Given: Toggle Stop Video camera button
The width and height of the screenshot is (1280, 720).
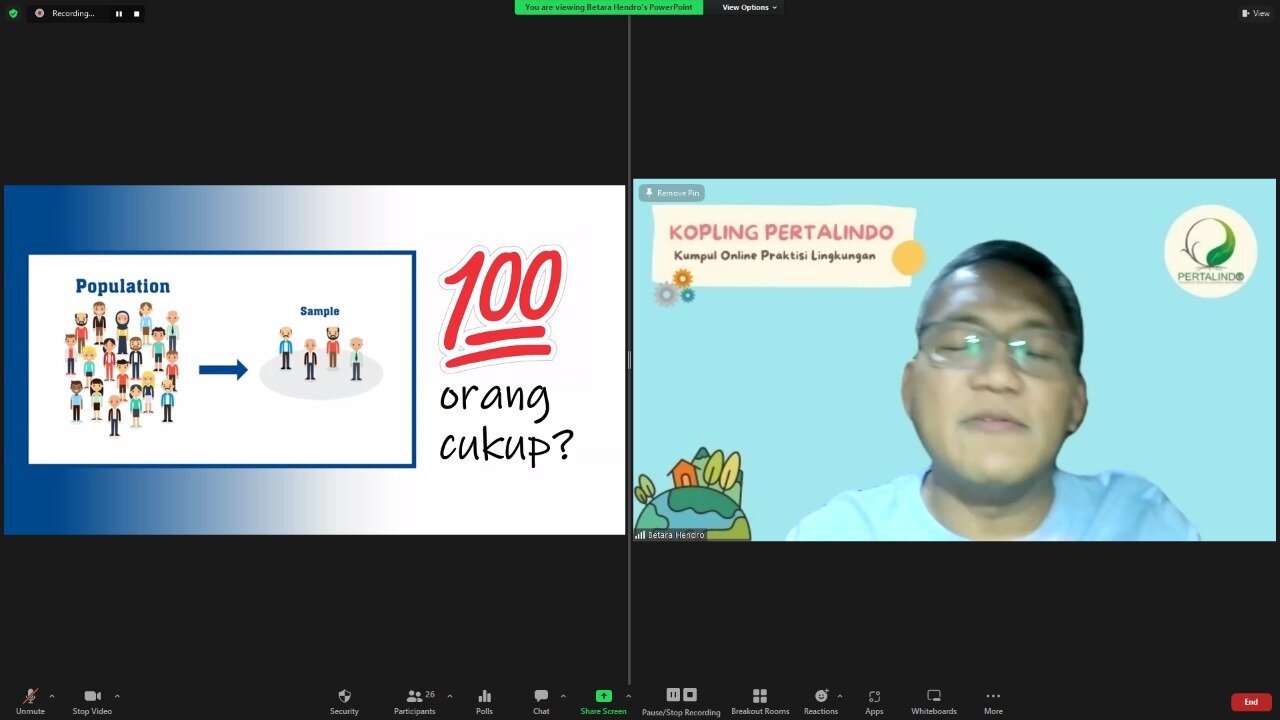Looking at the screenshot, I should (x=92, y=697).
